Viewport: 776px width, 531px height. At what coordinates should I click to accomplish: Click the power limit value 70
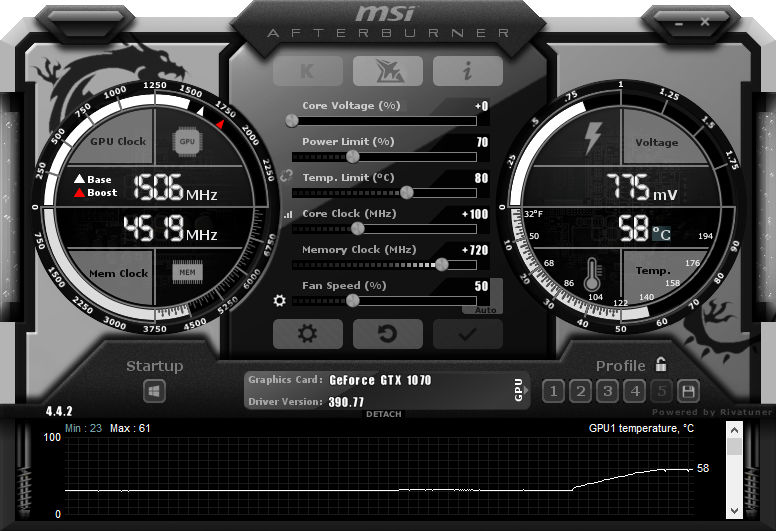pos(482,143)
